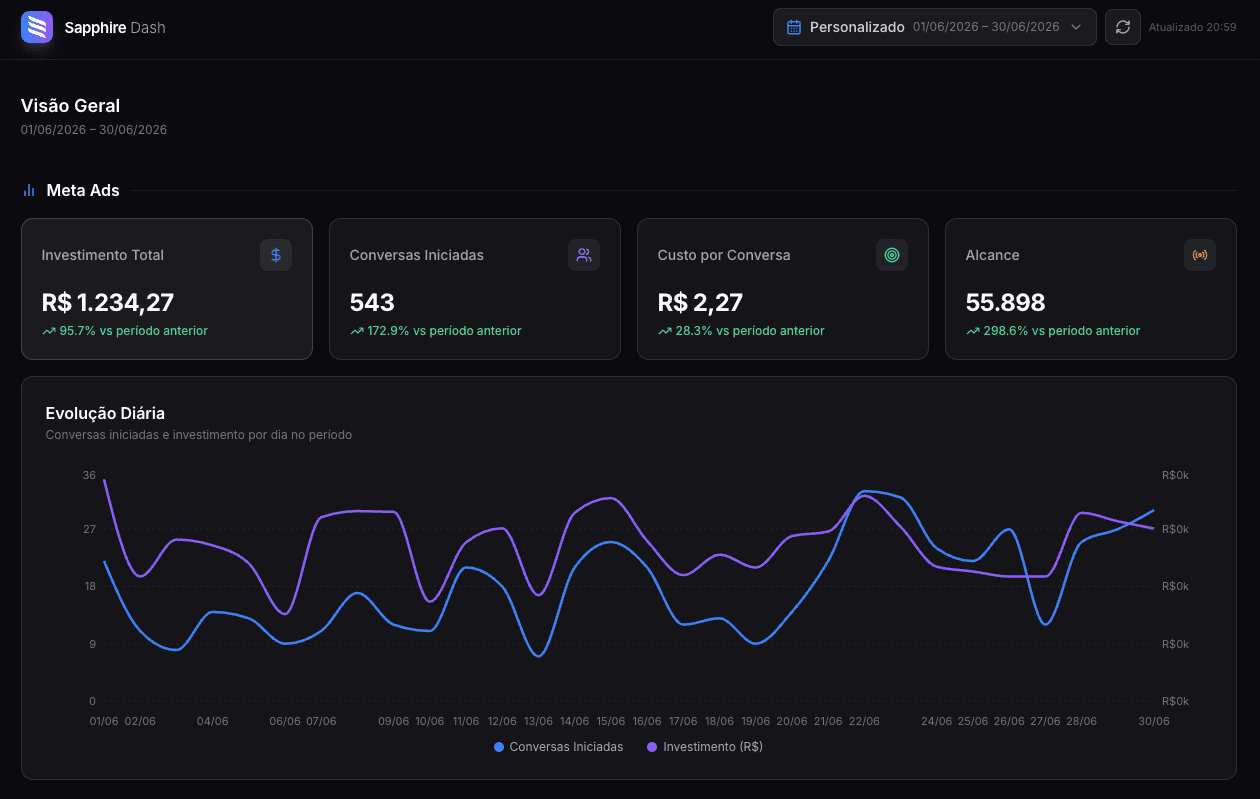Click the target icon on Custo por Conversa
The width and height of the screenshot is (1260, 799).
tap(892, 255)
